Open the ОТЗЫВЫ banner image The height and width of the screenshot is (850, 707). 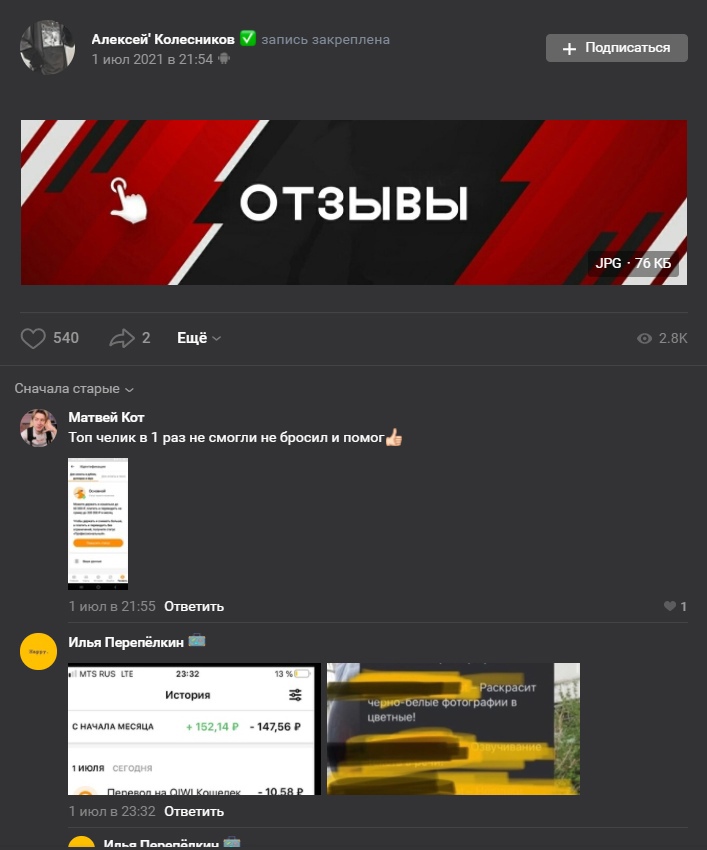coord(354,202)
